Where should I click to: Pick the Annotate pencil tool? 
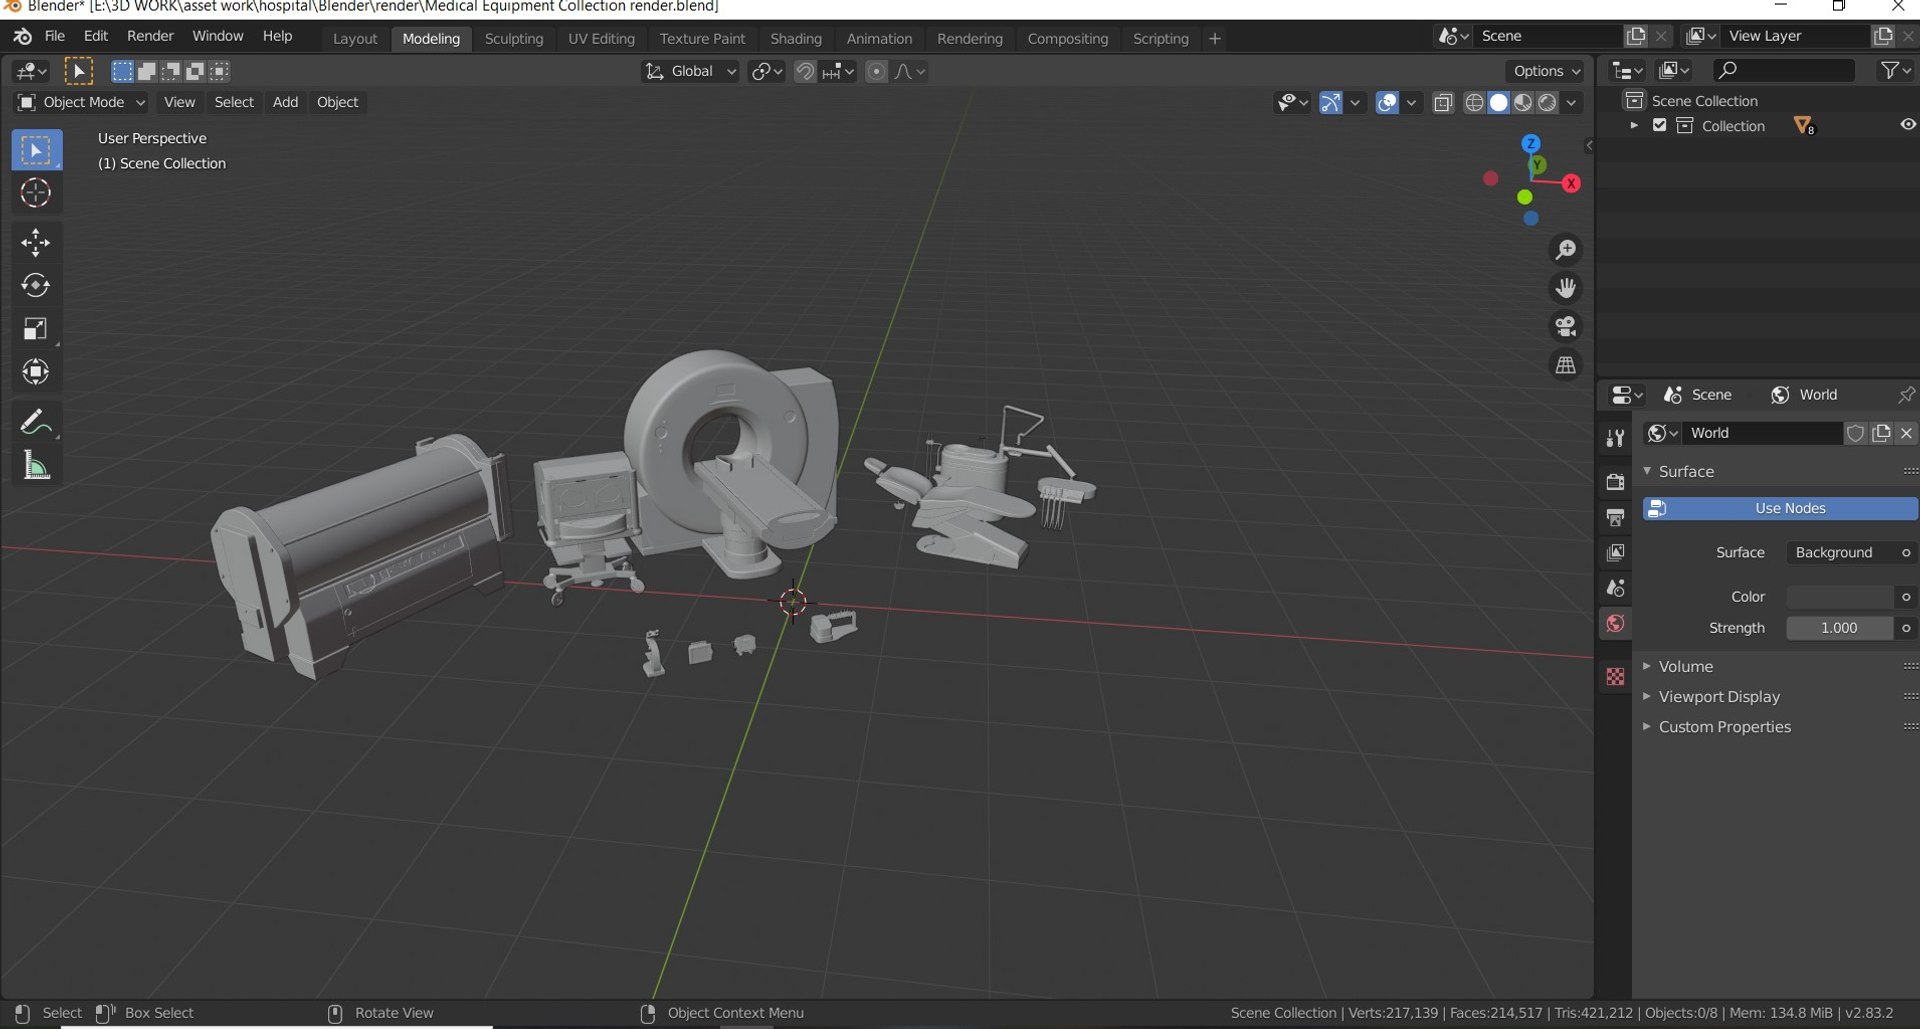[36, 422]
